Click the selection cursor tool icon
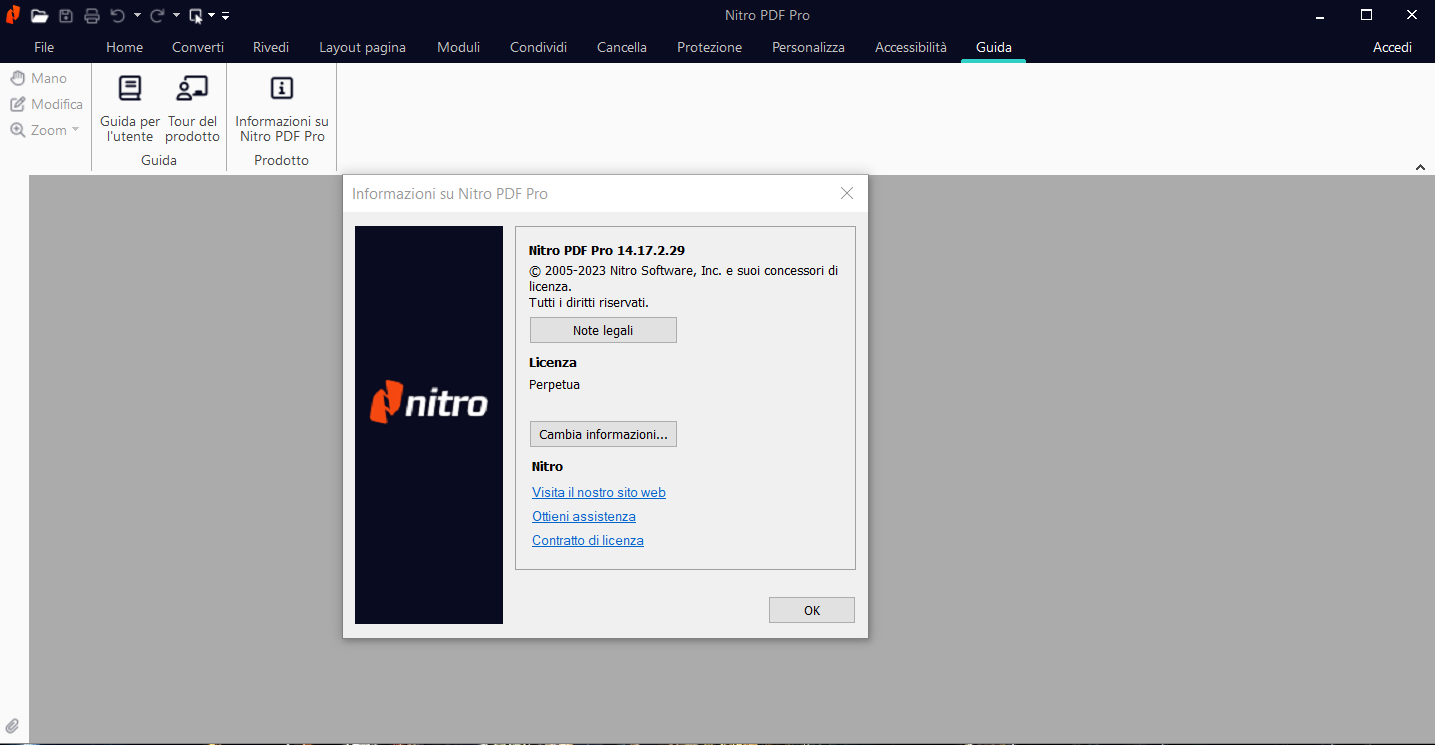Image resolution: width=1435 pixels, height=745 pixels. [x=196, y=16]
